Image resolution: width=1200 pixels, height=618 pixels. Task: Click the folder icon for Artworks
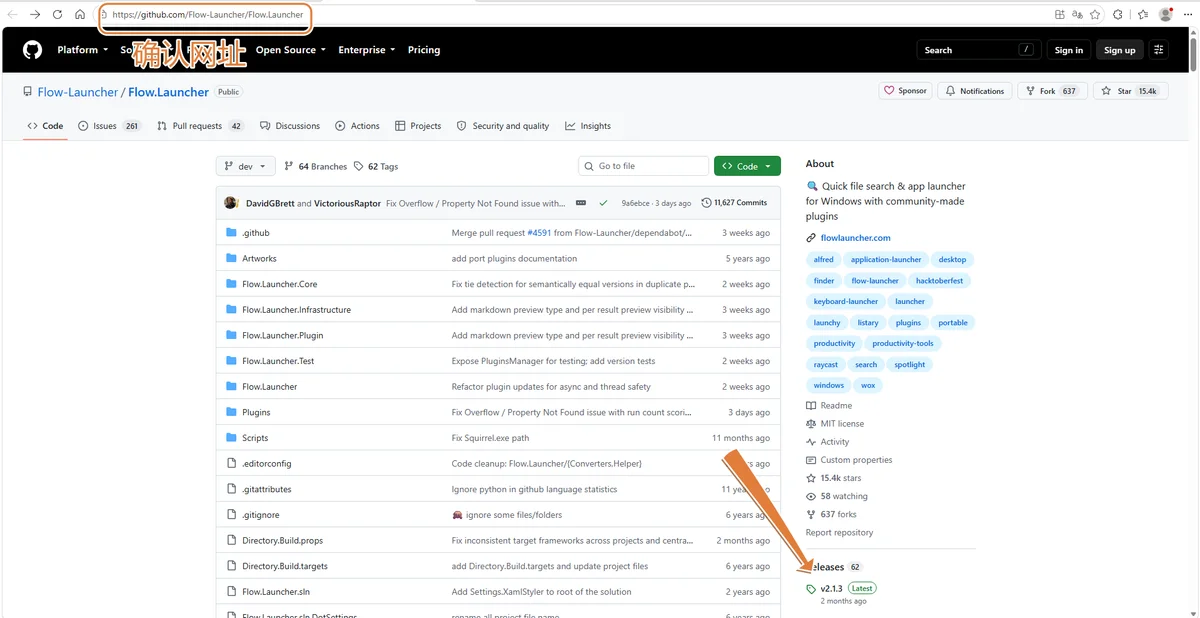click(232, 258)
